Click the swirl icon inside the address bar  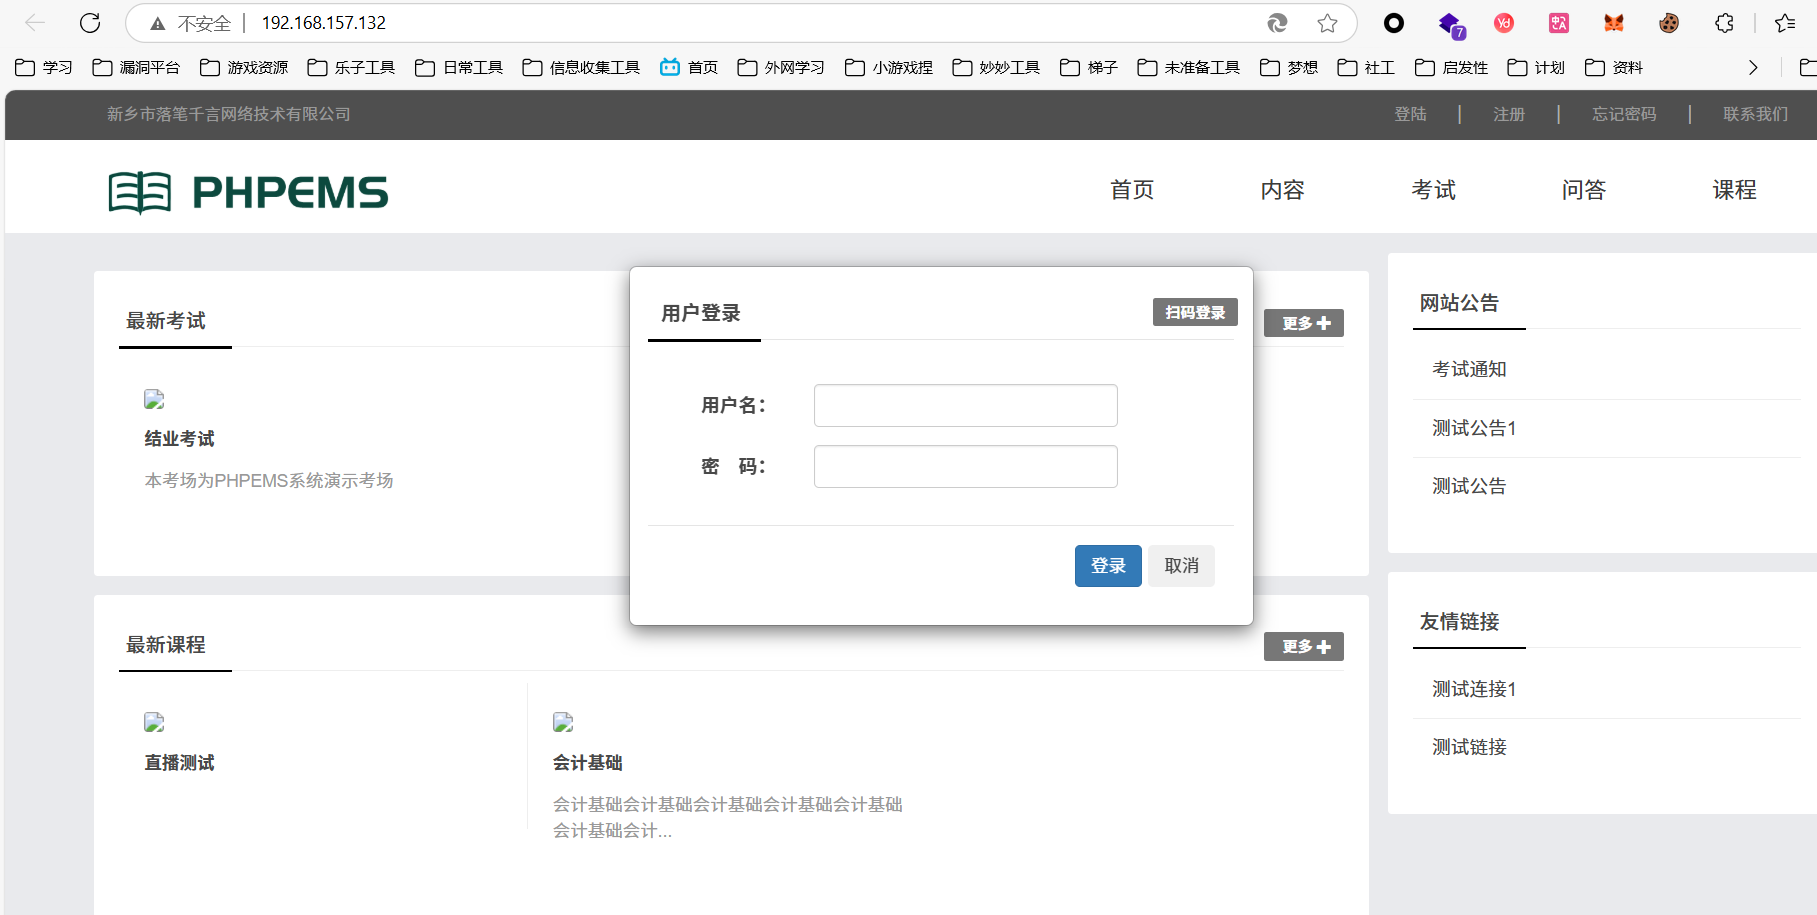pos(1277,23)
